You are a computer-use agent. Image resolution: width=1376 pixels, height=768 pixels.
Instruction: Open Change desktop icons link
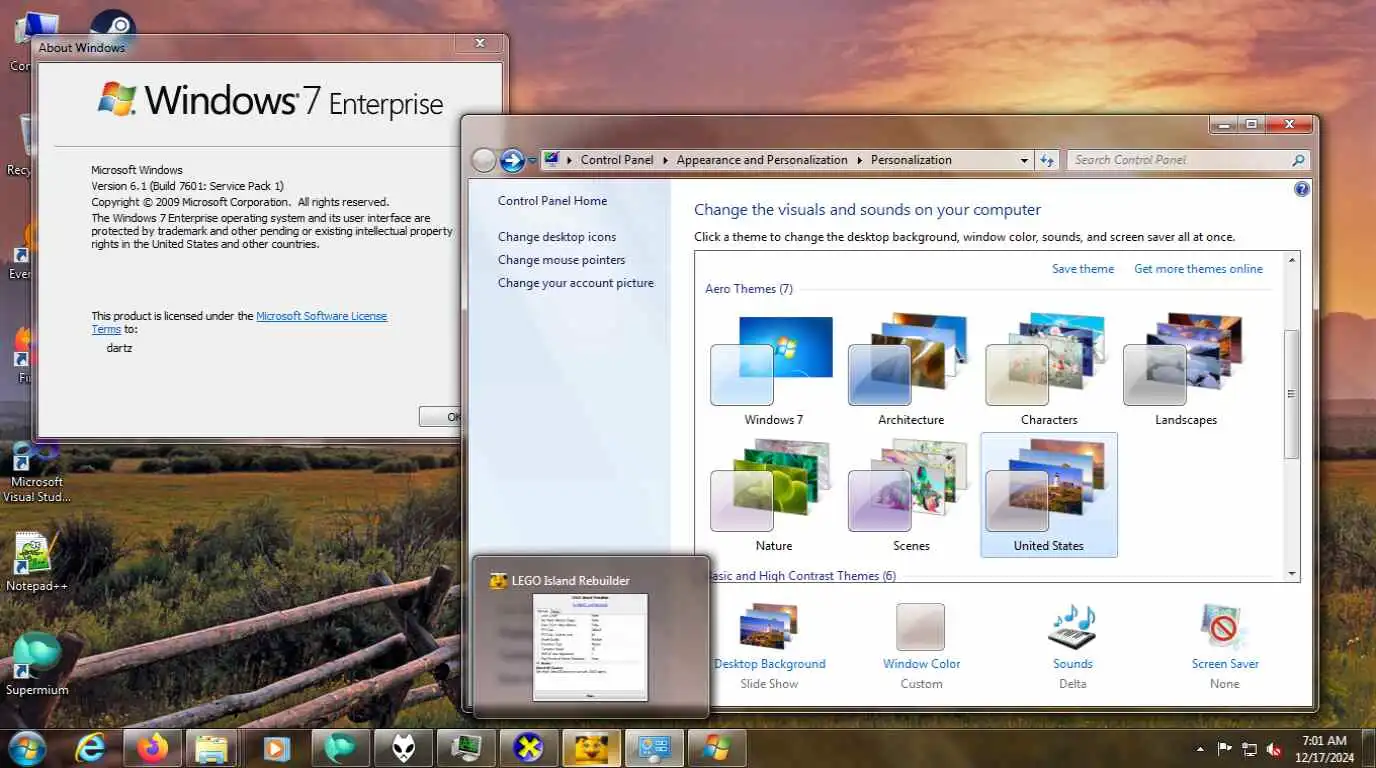pyautogui.click(x=557, y=237)
